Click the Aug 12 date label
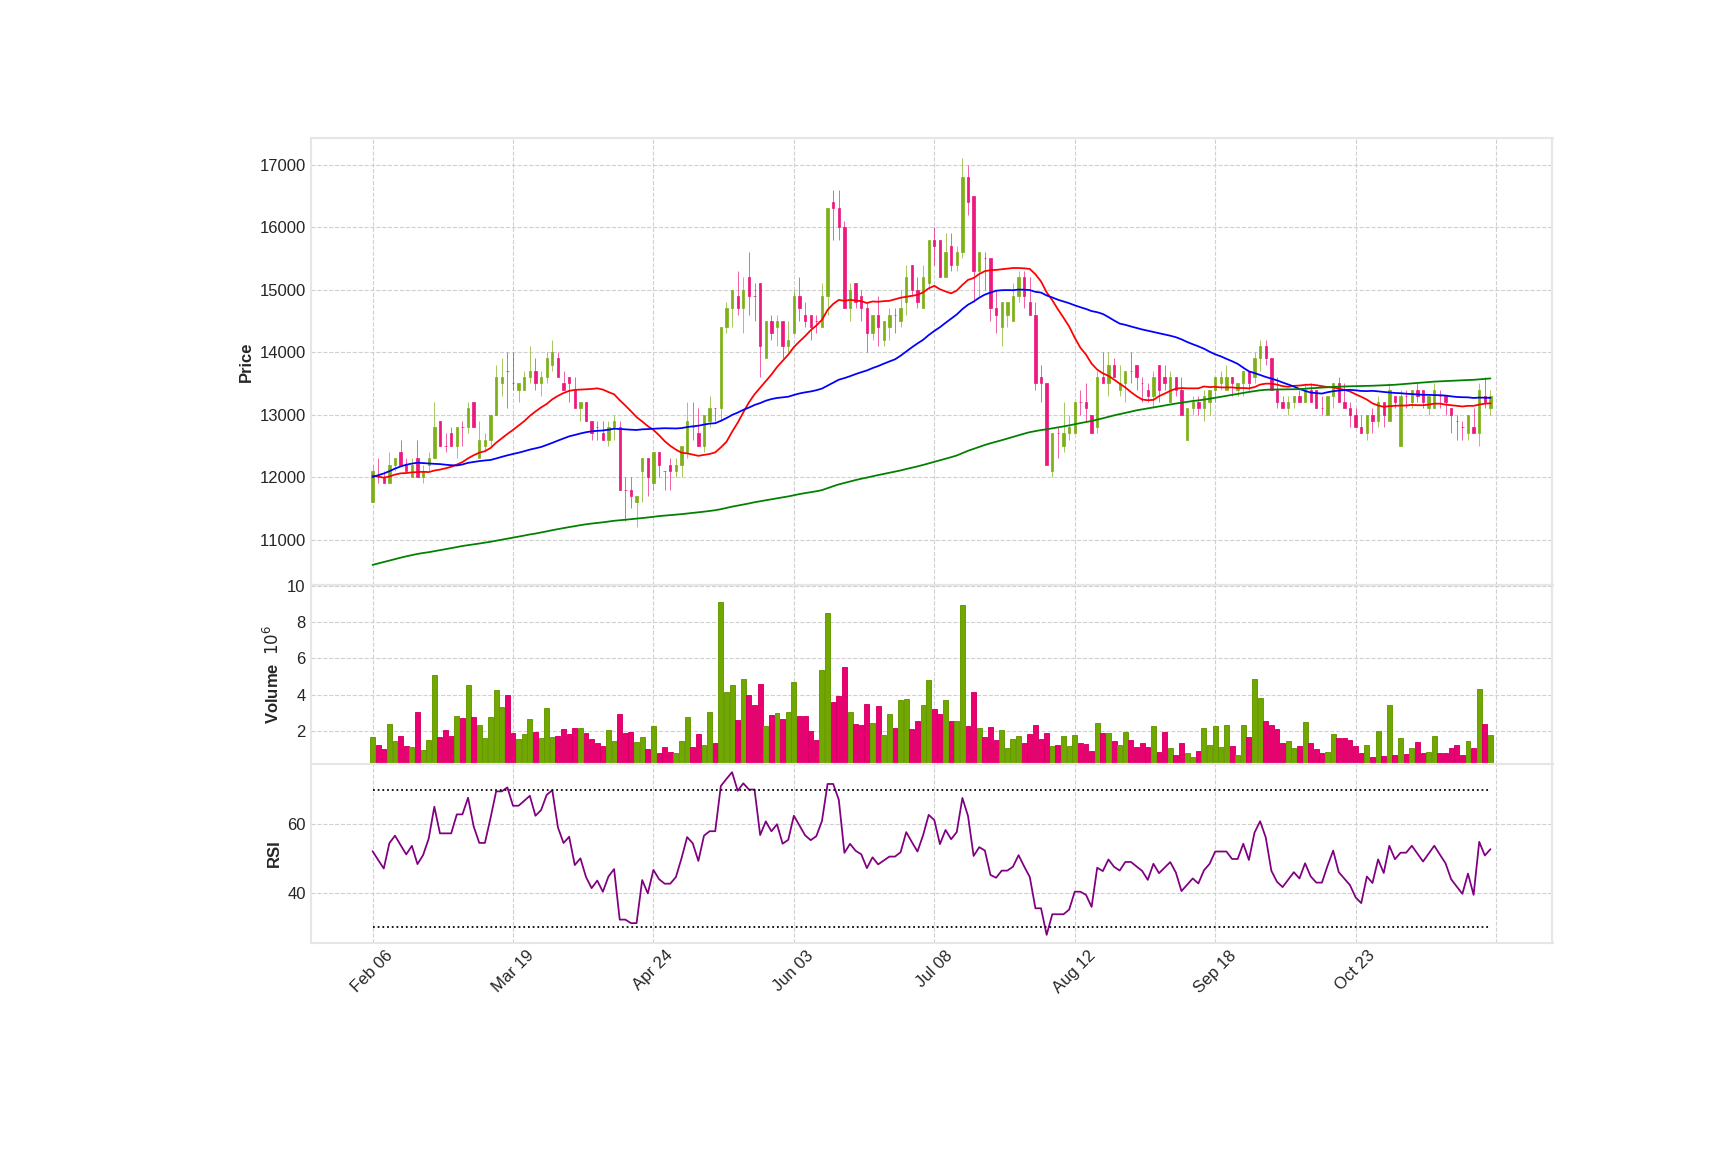Screen dimensions: 1725x1150 [1073, 971]
